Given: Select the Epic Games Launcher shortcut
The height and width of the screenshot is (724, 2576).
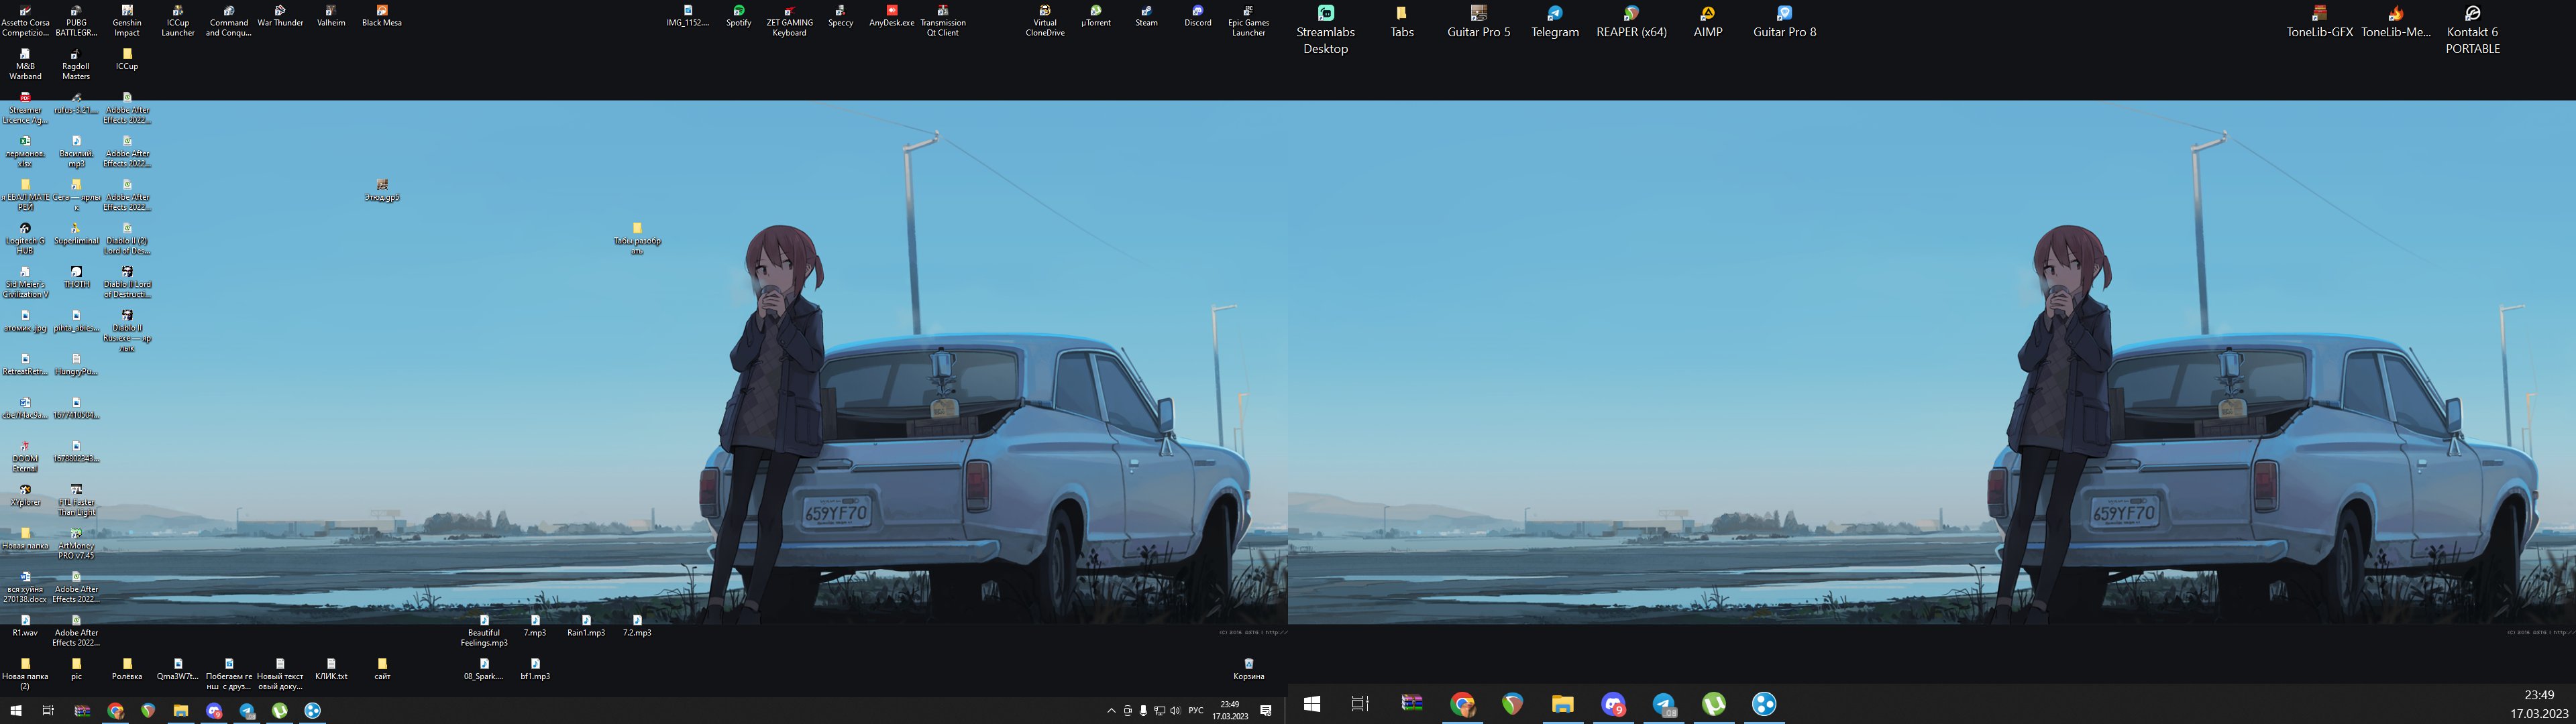Looking at the screenshot, I should (1248, 21).
